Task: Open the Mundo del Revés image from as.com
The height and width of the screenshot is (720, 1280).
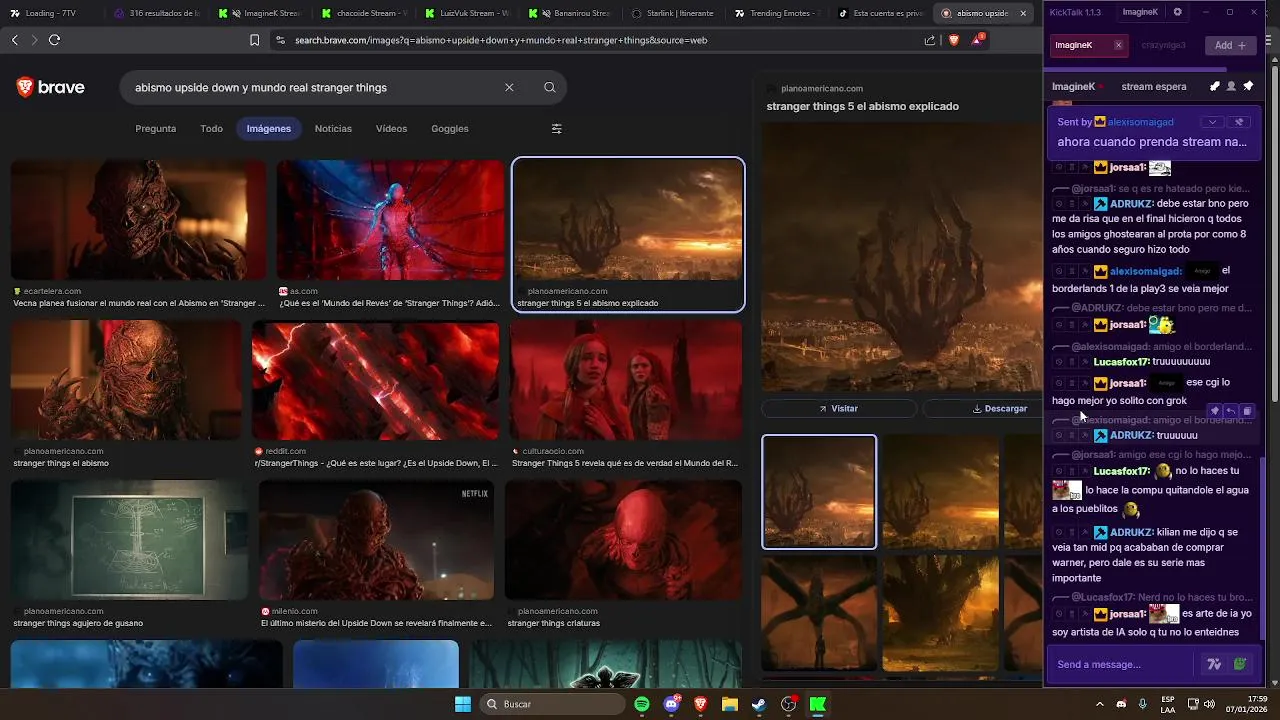Action: pyautogui.click(x=390, y=220)
